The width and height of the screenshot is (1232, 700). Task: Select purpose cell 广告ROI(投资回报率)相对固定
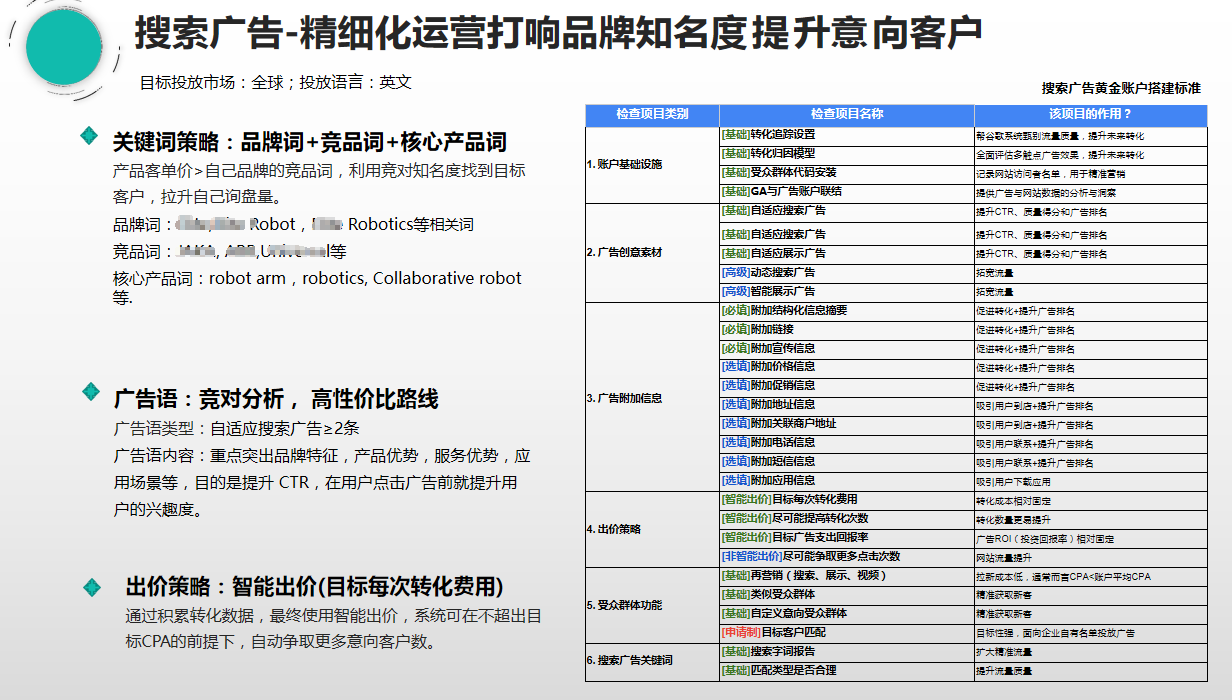(x=1091, y=538)
